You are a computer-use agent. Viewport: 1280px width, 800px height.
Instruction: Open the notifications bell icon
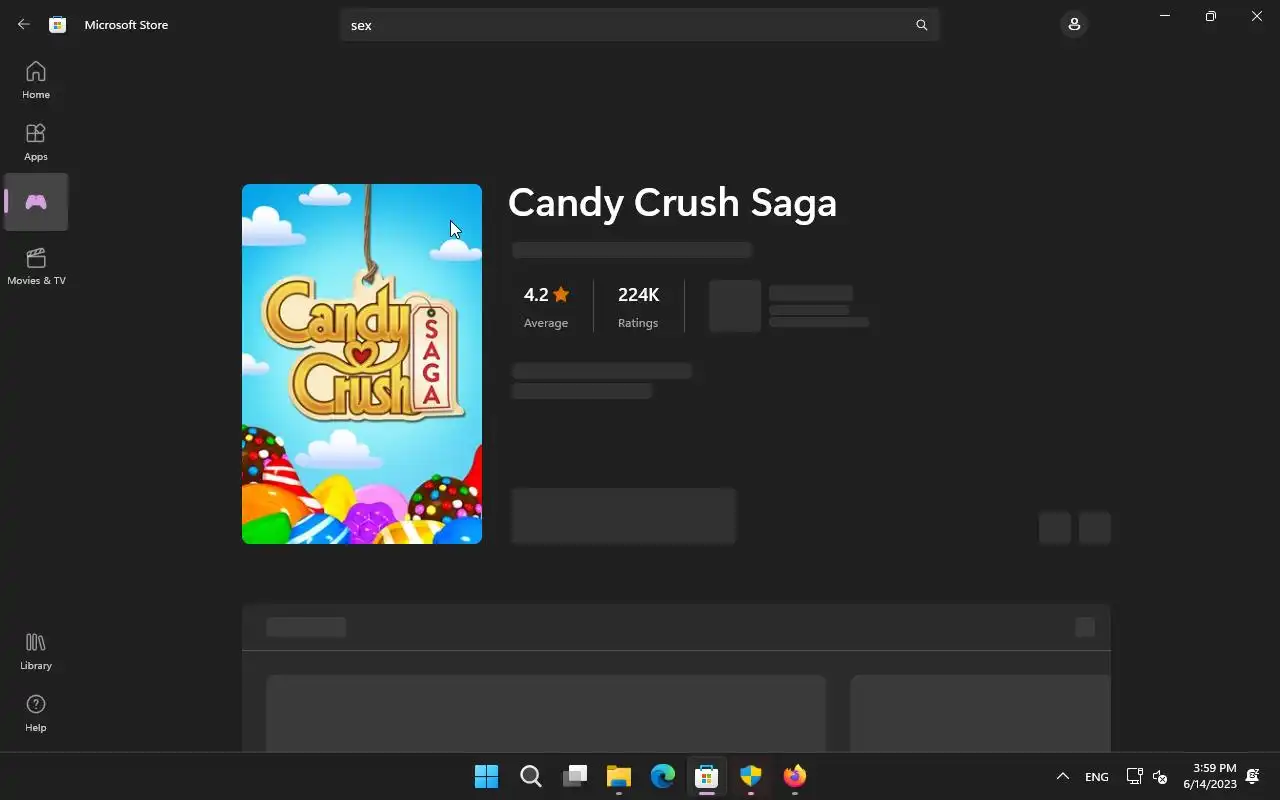1252,776
